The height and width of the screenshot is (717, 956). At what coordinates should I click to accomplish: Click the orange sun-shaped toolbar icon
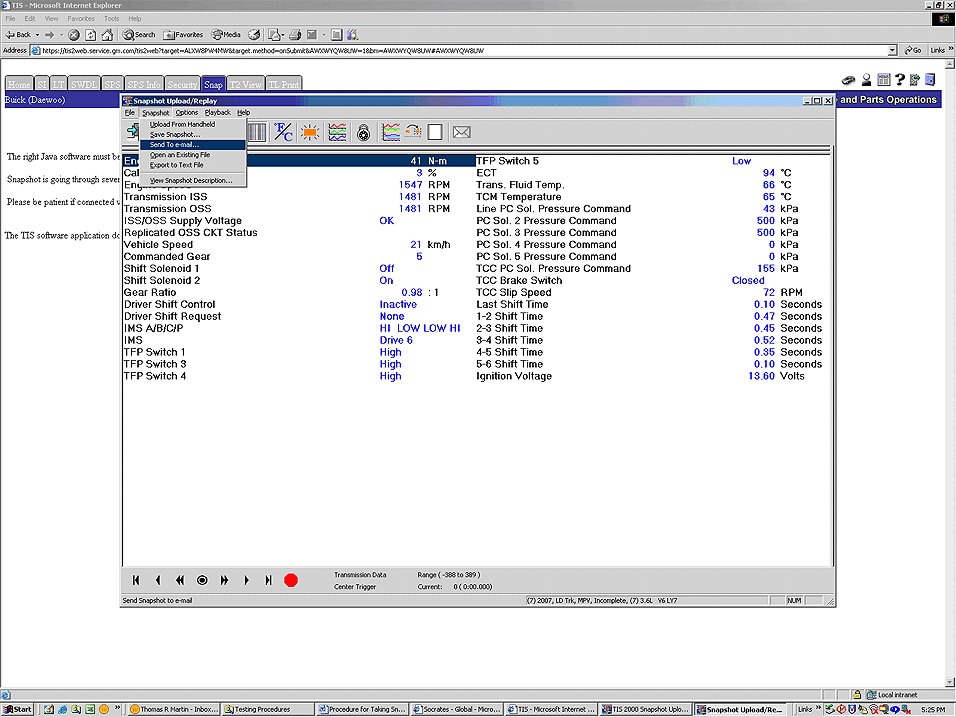pos(310,132)
